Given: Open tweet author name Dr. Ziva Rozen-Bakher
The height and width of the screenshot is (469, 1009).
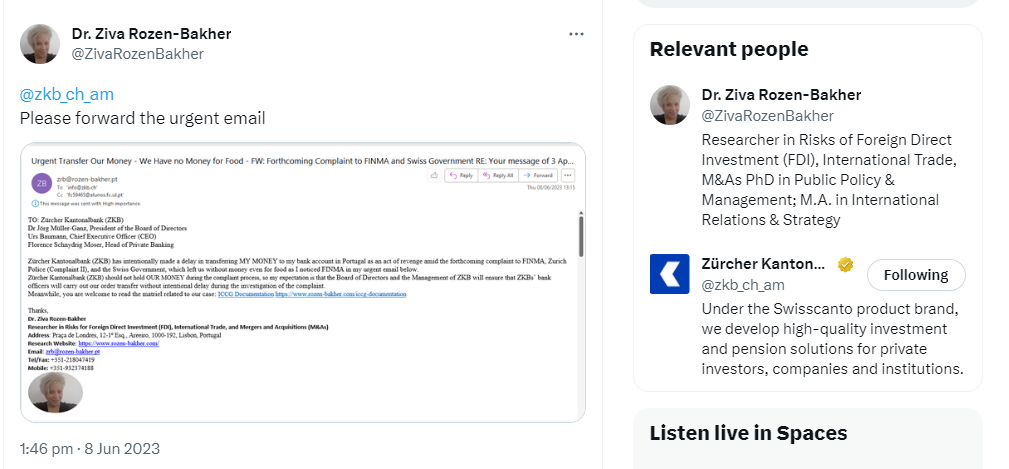Looking at the screenshot, I should (x=151, y=33).
